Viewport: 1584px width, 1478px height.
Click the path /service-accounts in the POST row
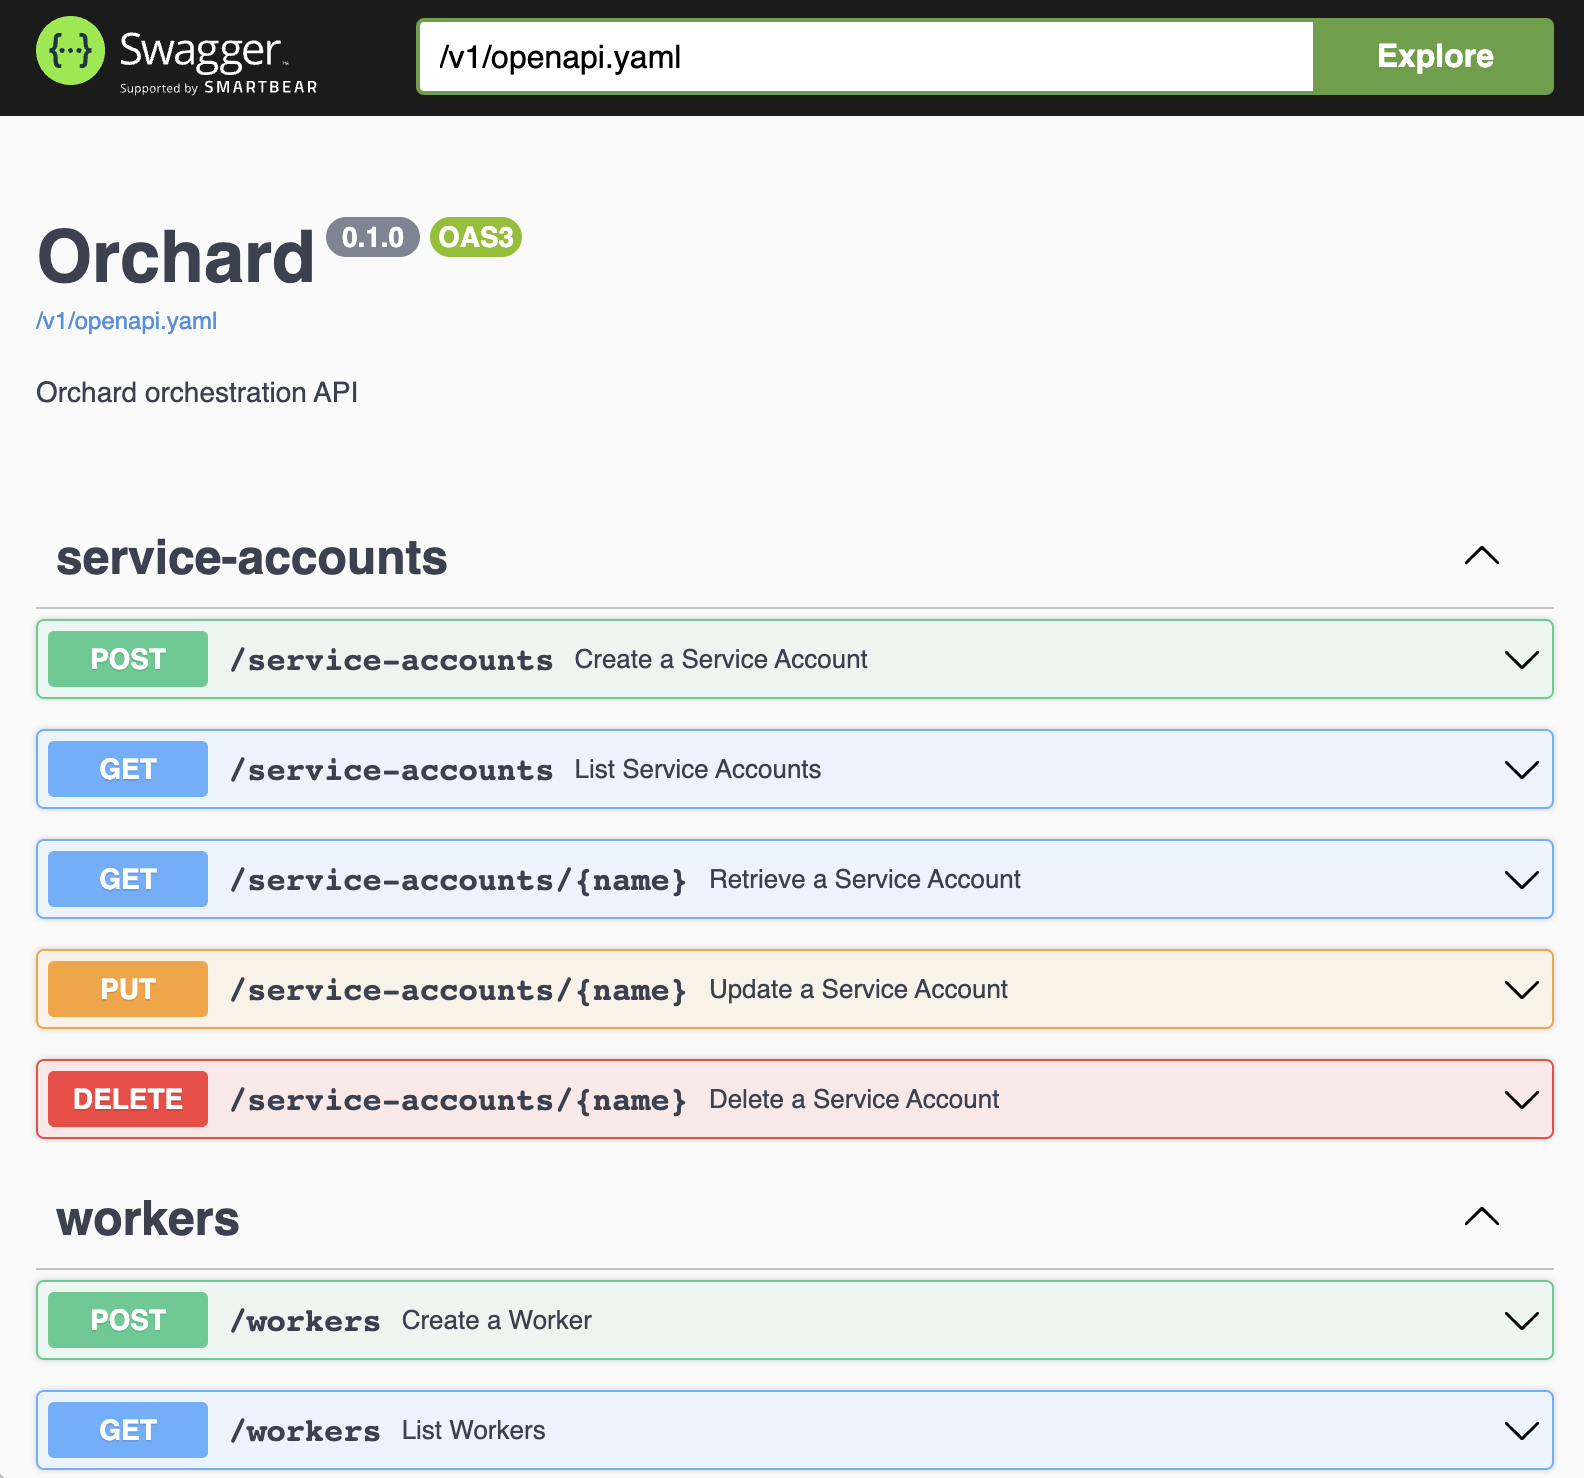pyautogui.click(x=391, y=660)
